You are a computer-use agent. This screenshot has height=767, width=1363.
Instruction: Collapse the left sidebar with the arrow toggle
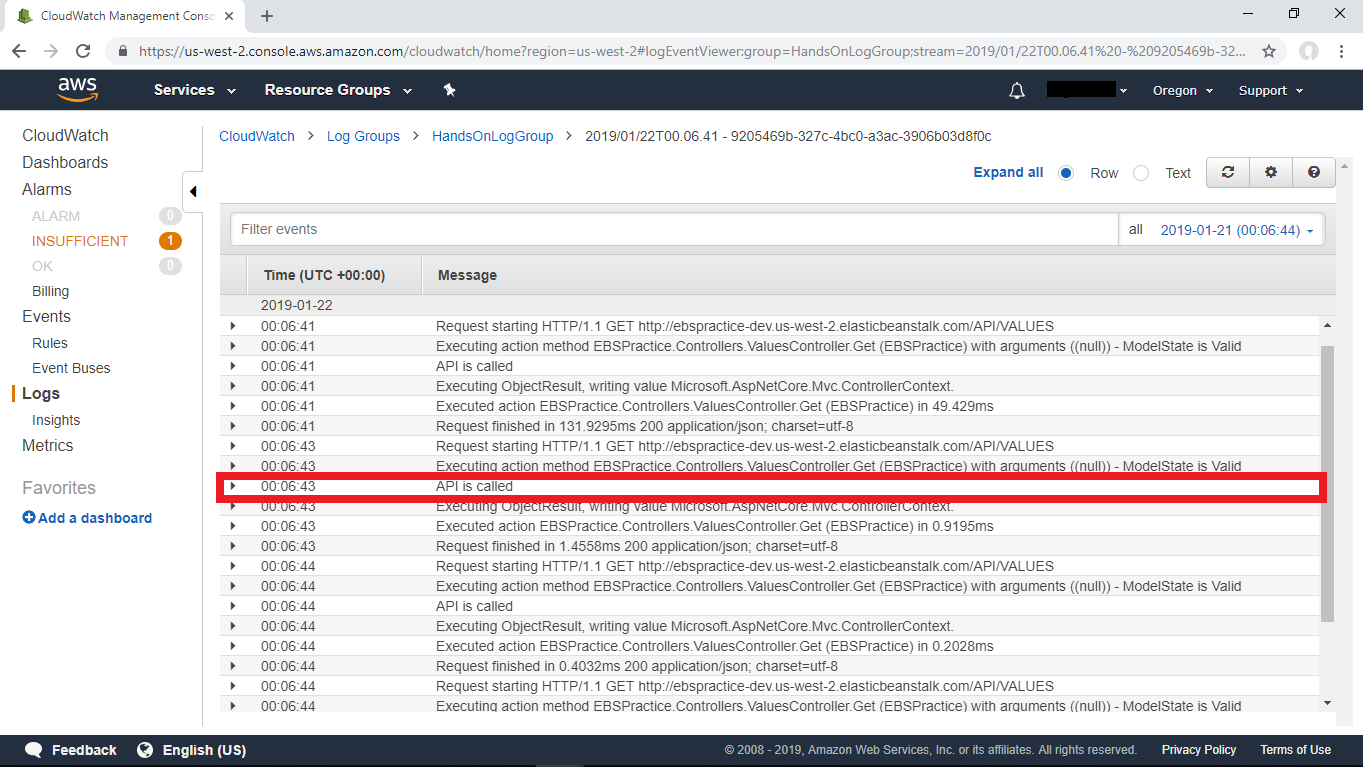coord(193,191)
